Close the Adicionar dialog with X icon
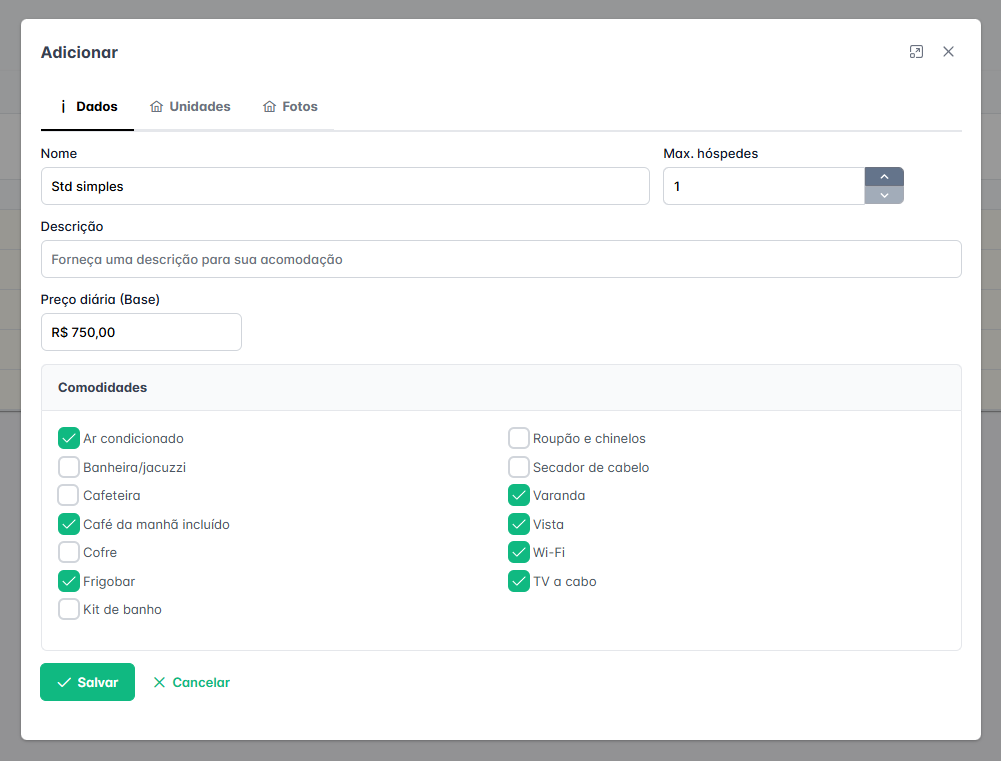The height and width of the screenshot is (761, 1001). tap(948, 52)
